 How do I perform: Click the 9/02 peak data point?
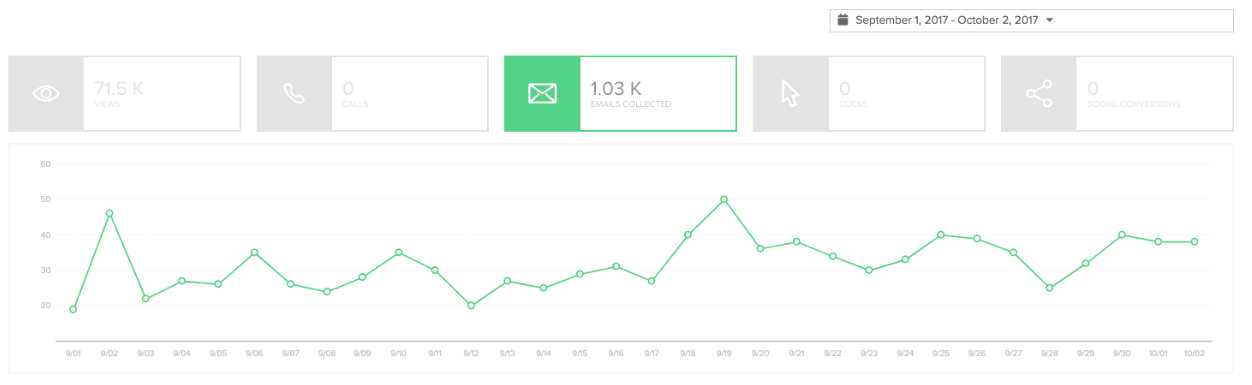109,213
